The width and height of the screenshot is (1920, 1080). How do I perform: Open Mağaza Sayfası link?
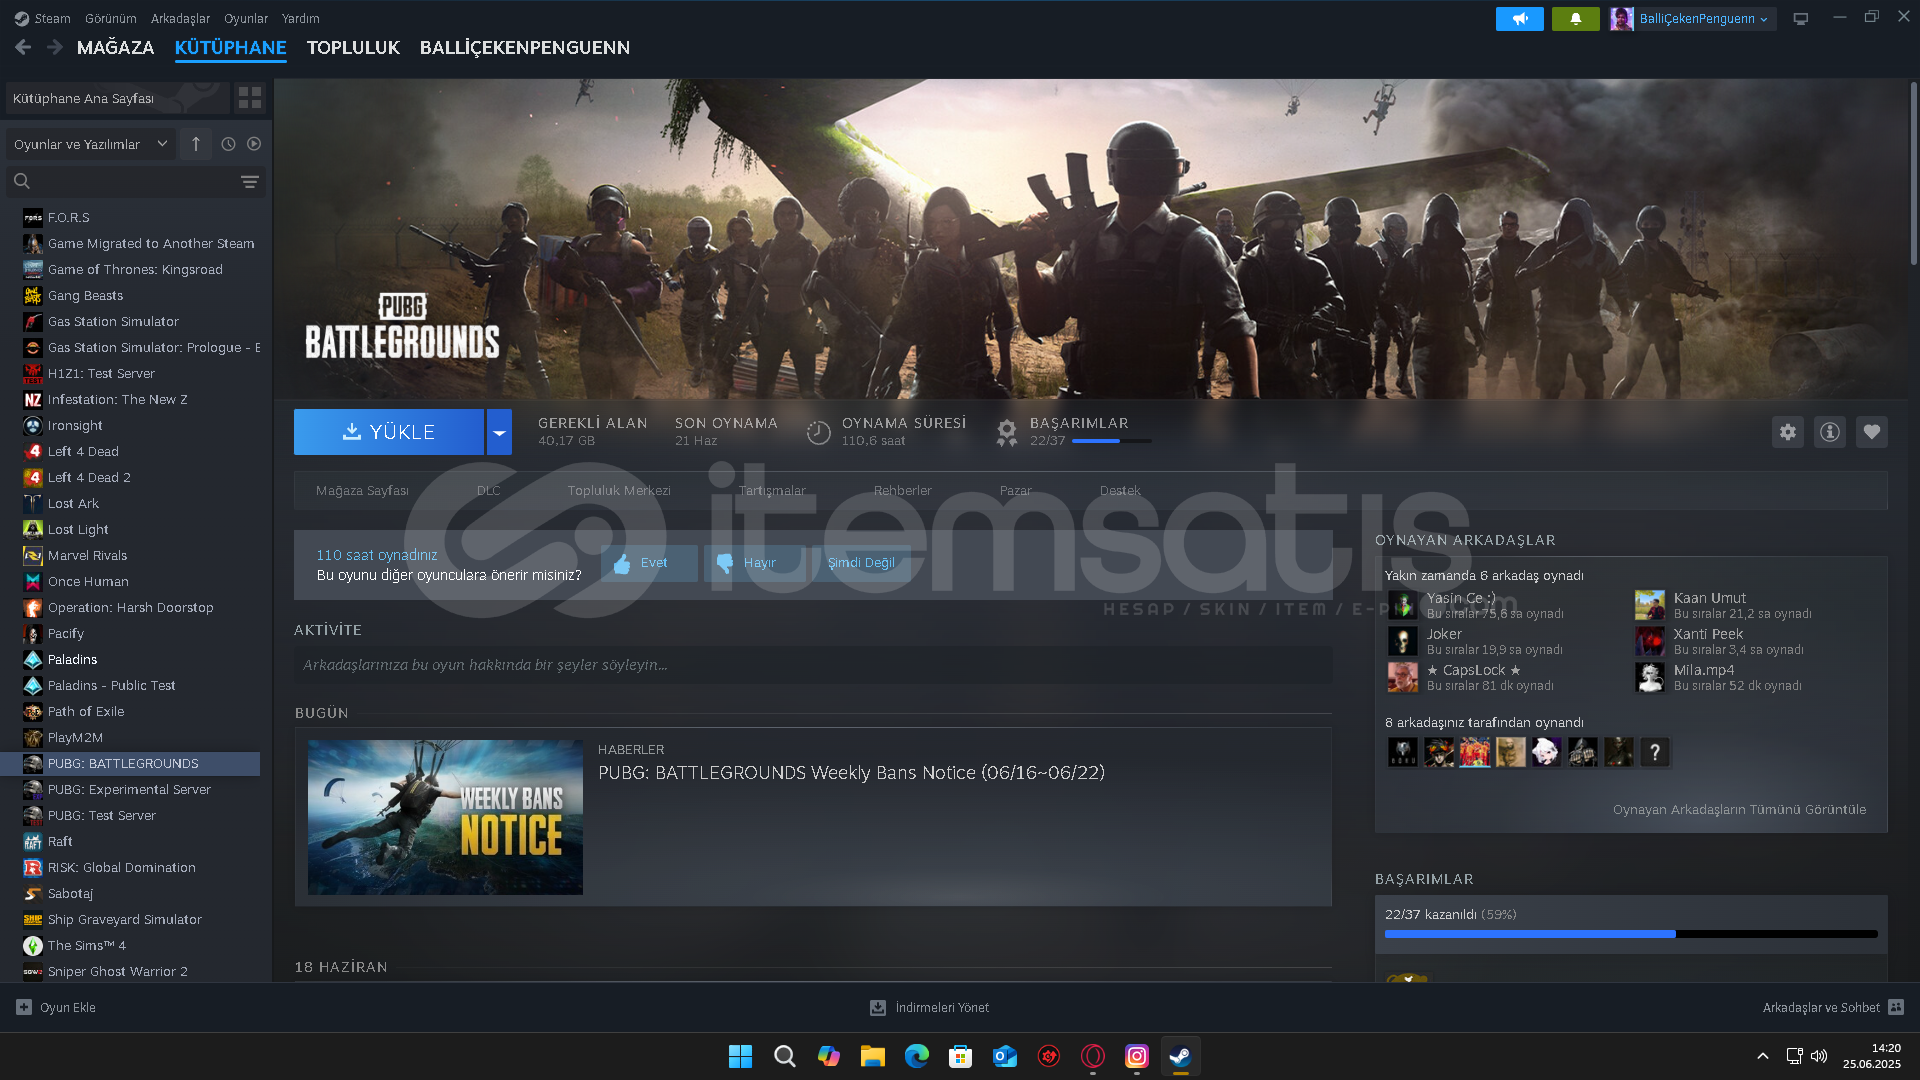coord(362,490)
